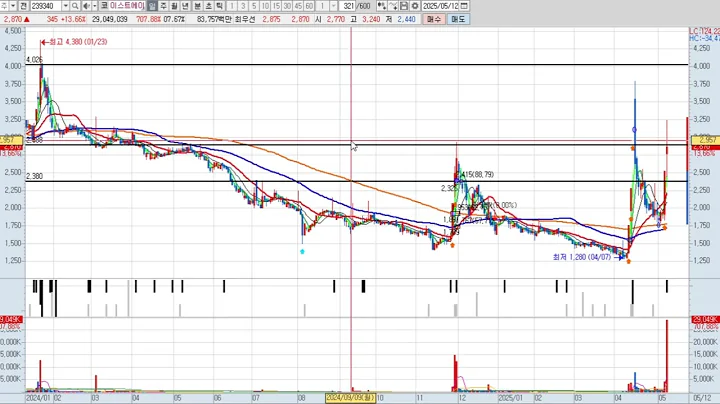The width and height of the screenshot is (720, 404).
Task: Open the leftmost market type dropdown
Action: point(13,6)
